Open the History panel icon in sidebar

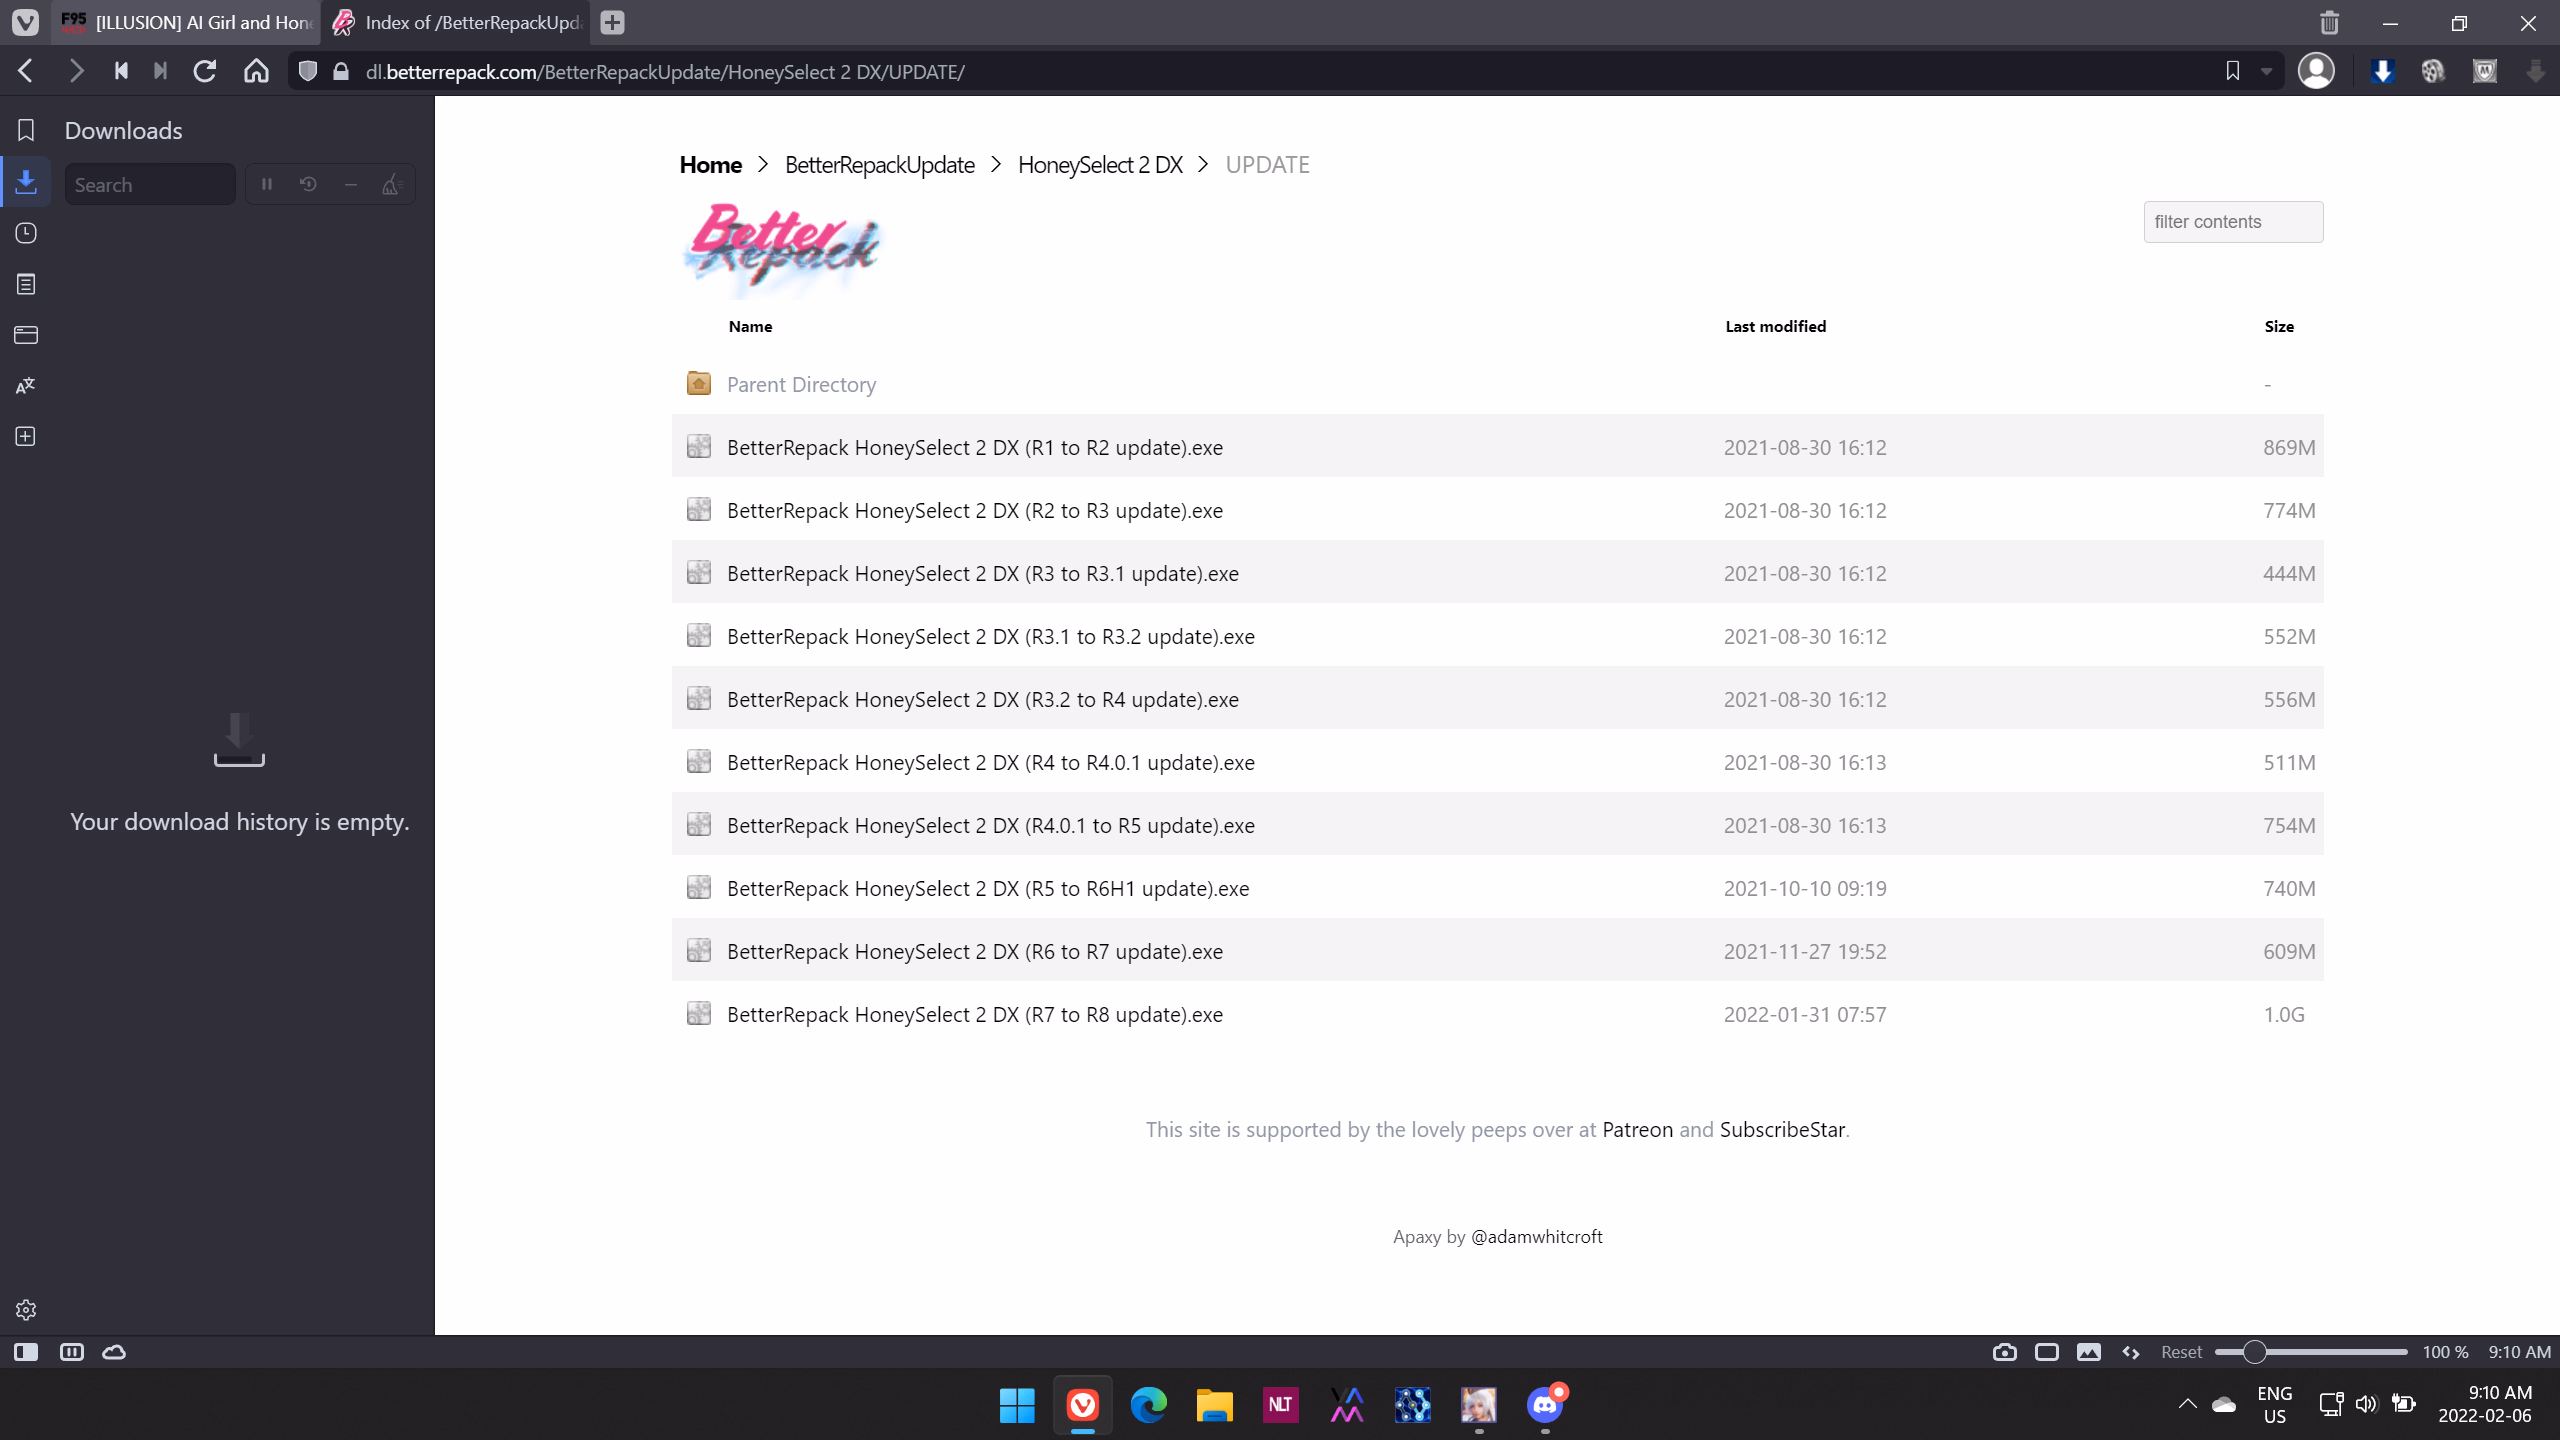26,233
